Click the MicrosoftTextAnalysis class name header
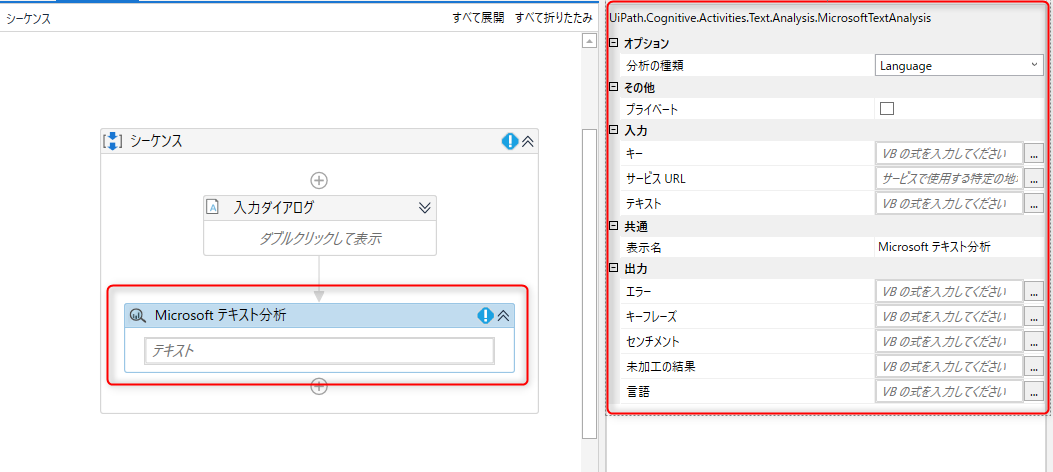 [770, 18]
